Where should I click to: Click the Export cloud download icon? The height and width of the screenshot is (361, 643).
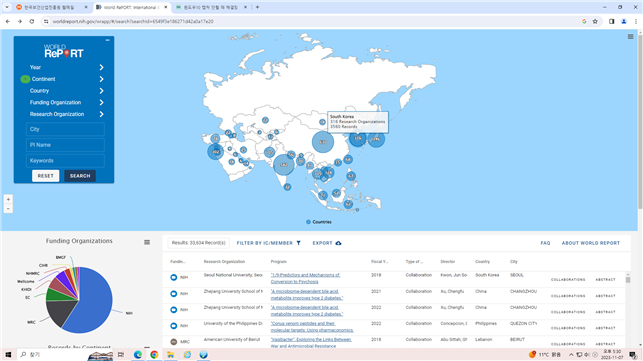(338, 243)
